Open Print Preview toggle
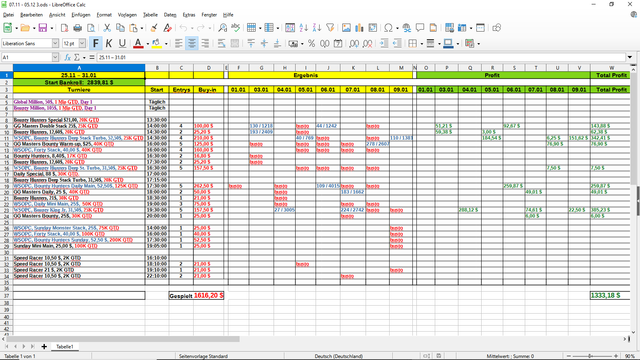The image size is (640, 360). pos(91,28)
